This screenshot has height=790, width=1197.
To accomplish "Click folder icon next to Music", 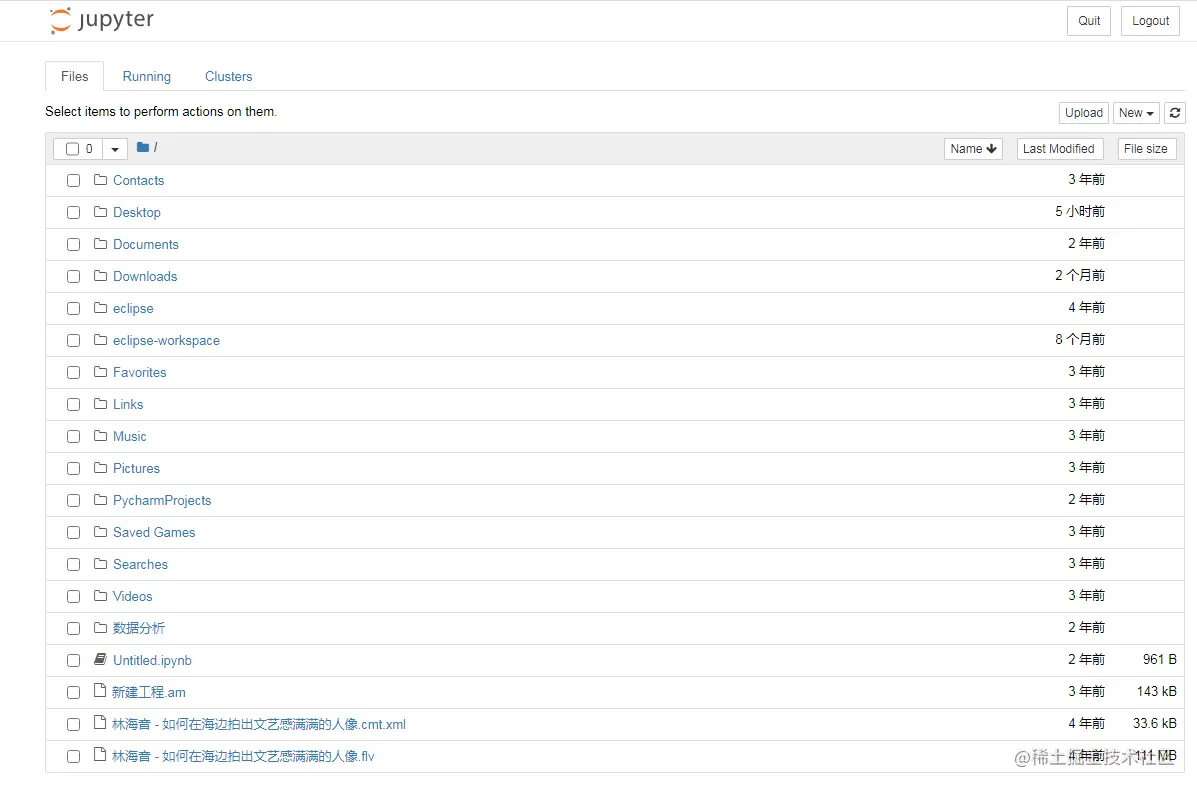I will click(x=100, y=437).
